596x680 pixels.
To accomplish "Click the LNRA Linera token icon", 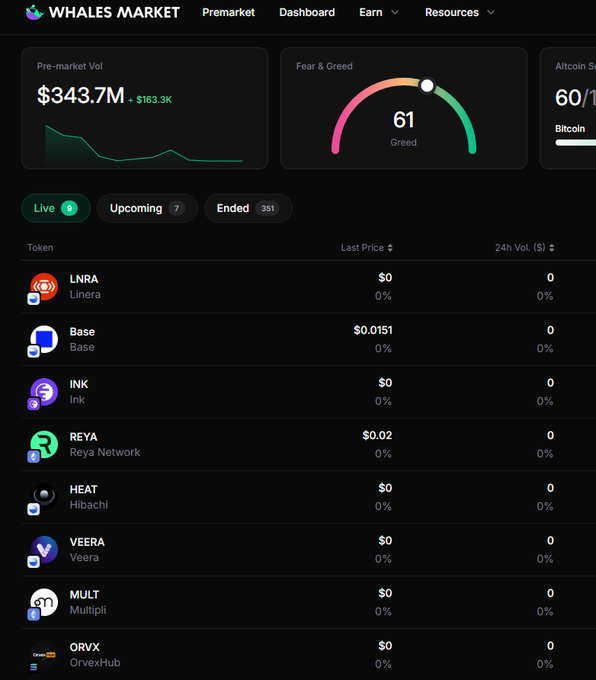I will click(x=44, y=287).
